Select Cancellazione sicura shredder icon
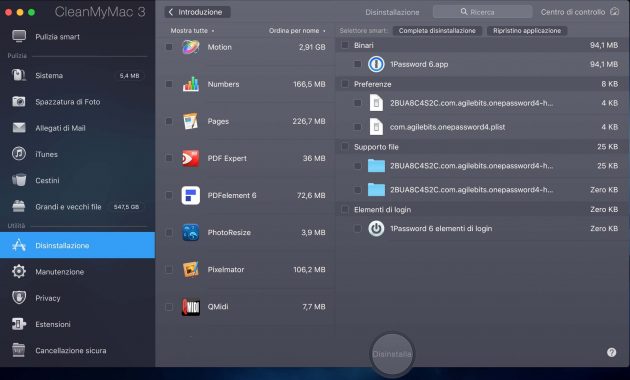 tap(19, 350)
